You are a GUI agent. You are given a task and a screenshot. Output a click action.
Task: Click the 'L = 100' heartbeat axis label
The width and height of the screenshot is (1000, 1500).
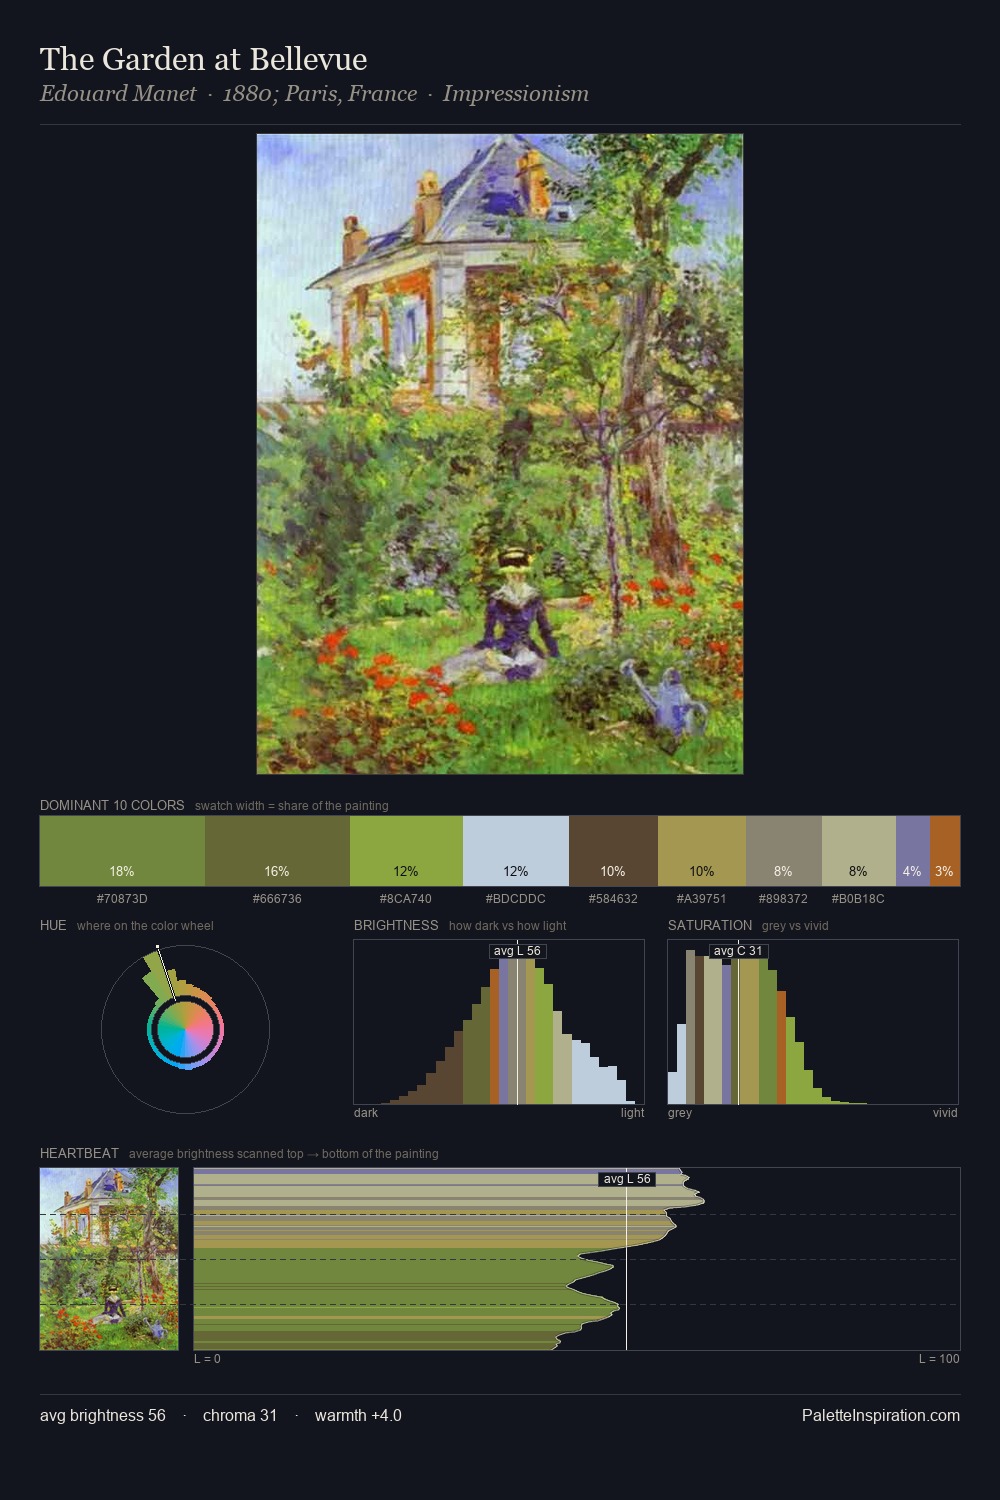click(939, 1359)
